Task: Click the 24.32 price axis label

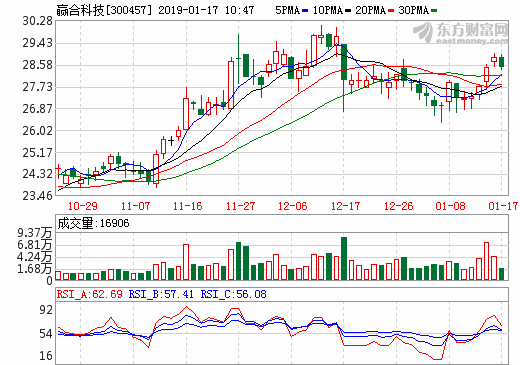Action: (38, 174)
